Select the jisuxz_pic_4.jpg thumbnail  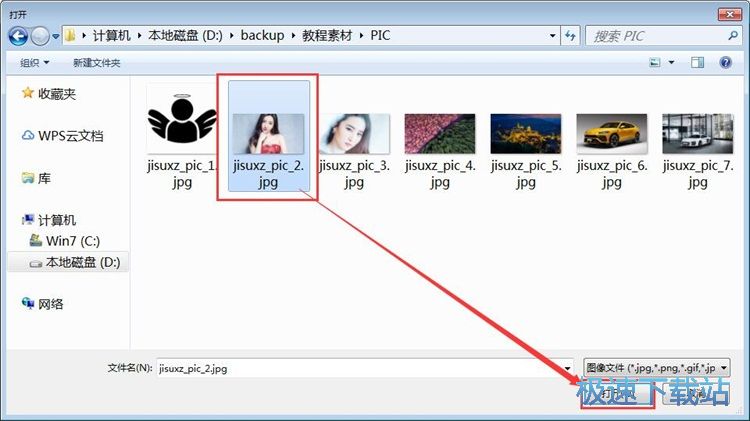440,133
